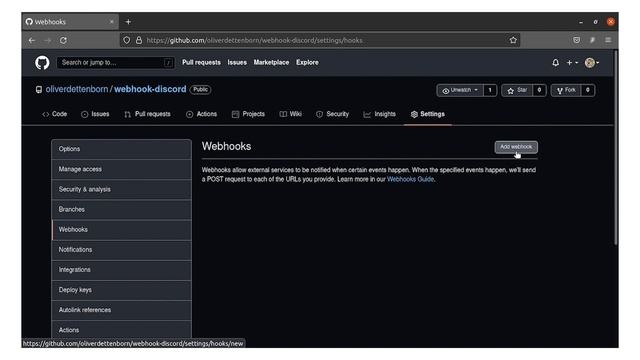Click Pull requests in top navigation

click(201, 62)
